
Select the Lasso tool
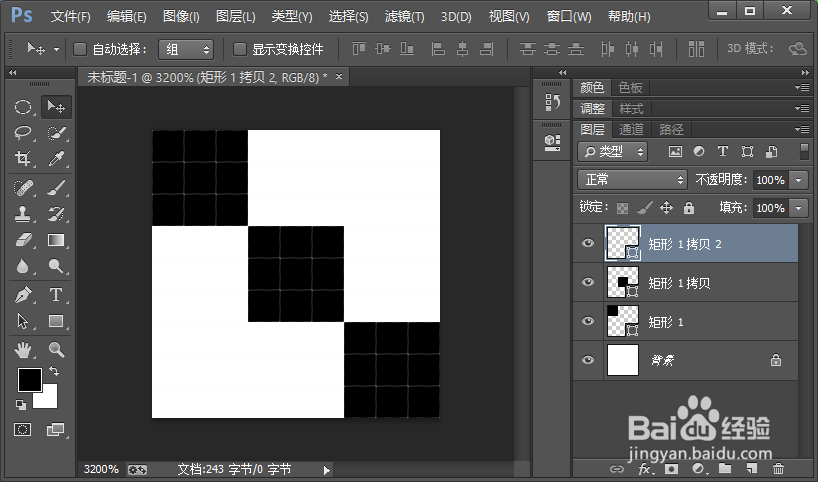(x=23, y=132)
